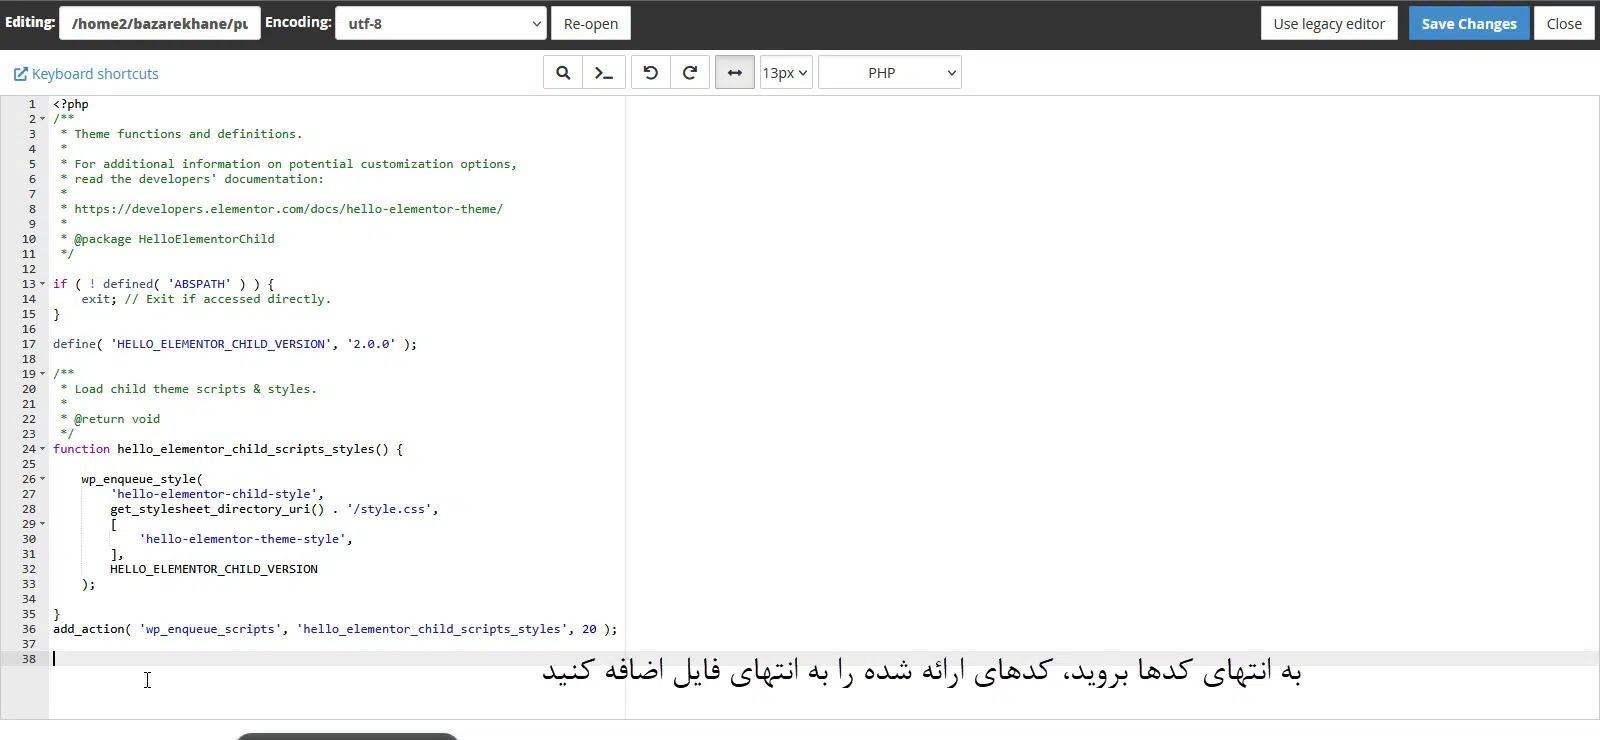Toggle line wrap arrows button
This screenshot has width=1600, height=740.
[x=735, y=72]
